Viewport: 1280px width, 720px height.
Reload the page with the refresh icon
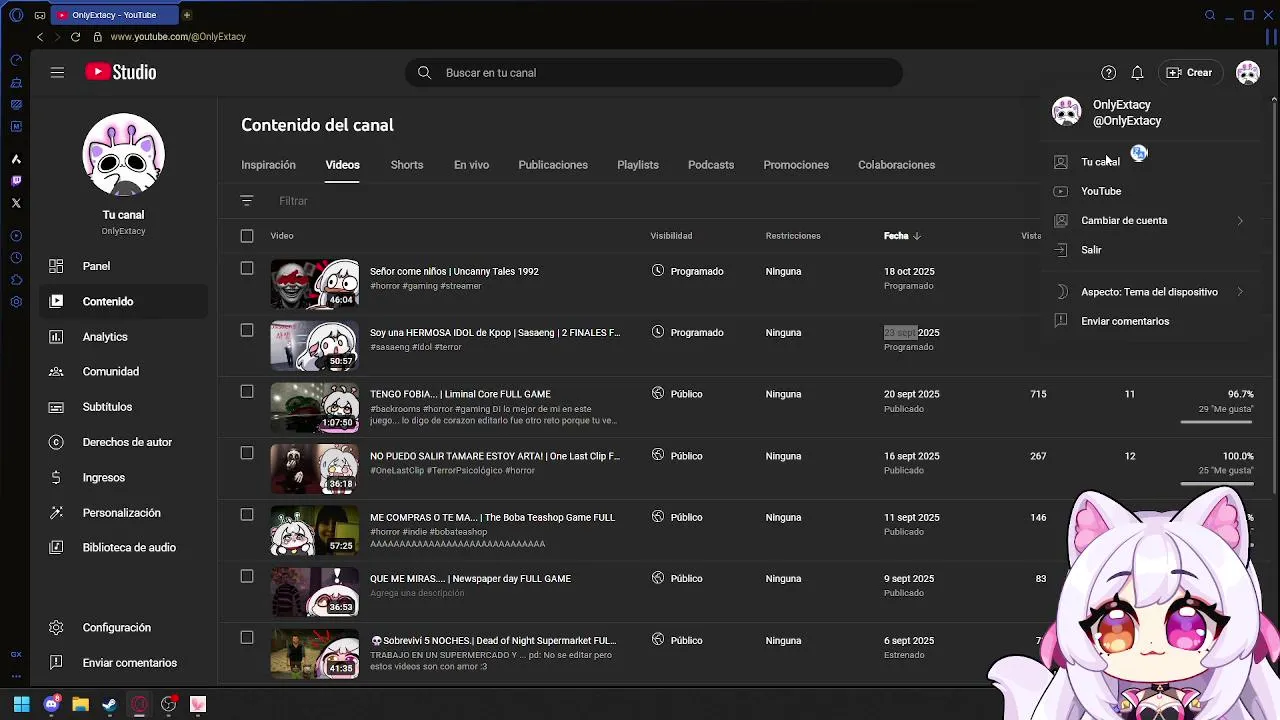click(x=75, y=37)
